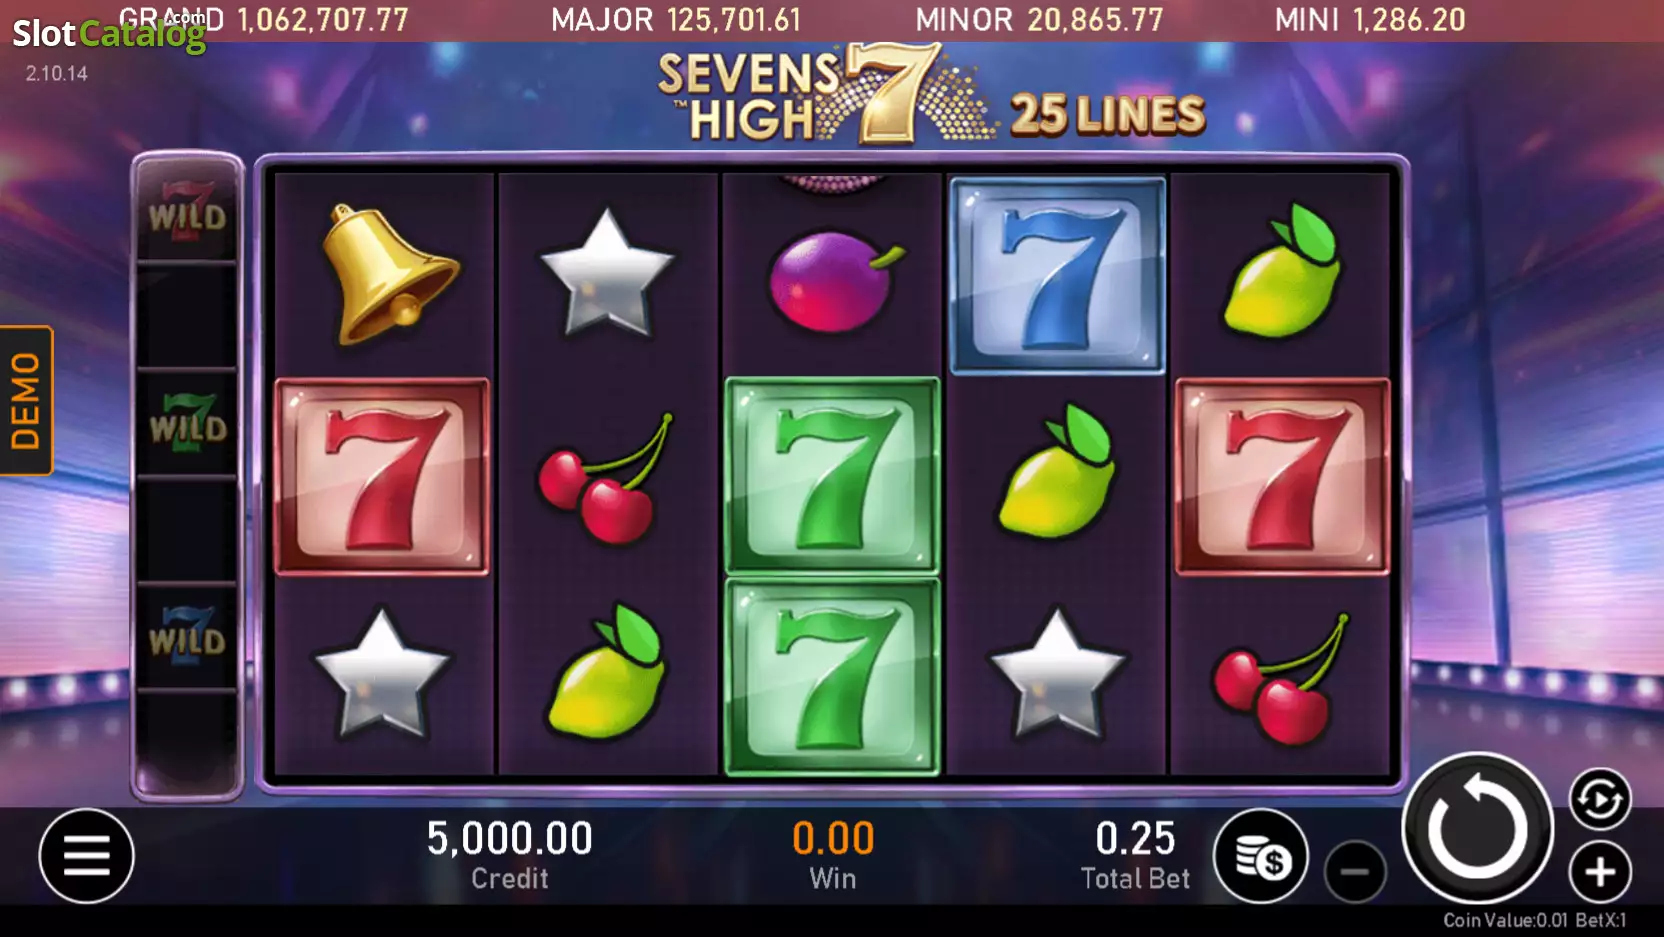The image size is (1664, 937).
Task: Decrease the bet with the minus button
Action: point(1355,872)
